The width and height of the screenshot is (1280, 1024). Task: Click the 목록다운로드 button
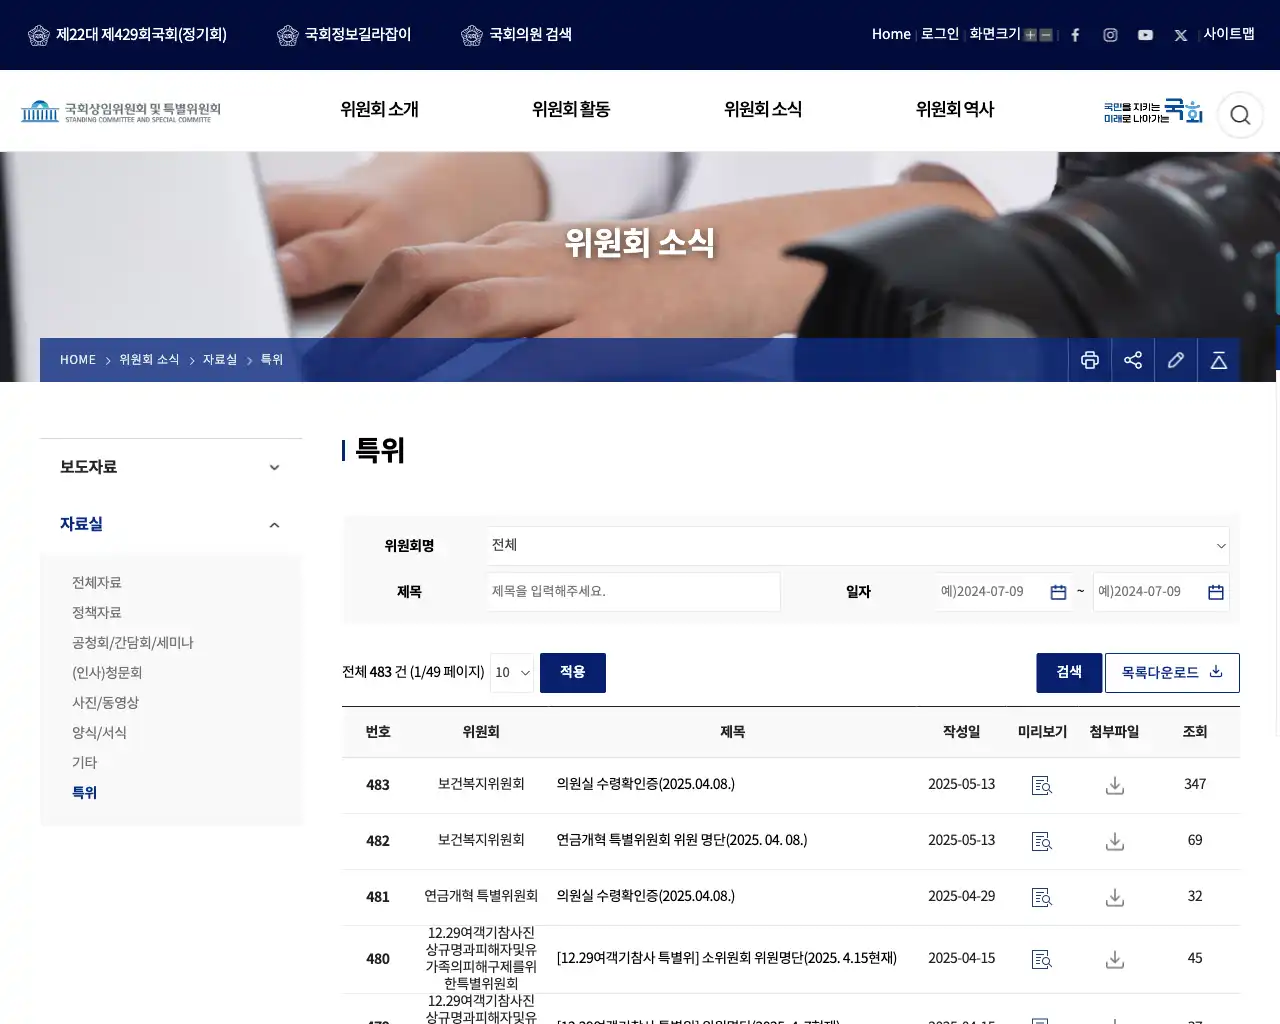click(1172, 672)
